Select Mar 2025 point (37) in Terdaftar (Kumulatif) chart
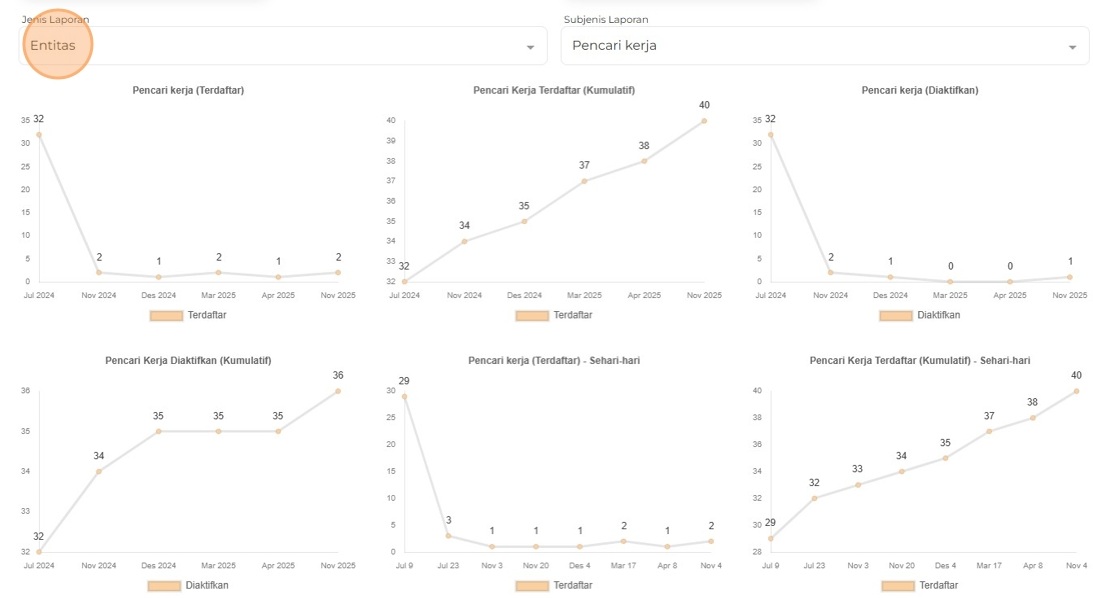The height and width of the screenshot is (598, 1093). [584, 181]
